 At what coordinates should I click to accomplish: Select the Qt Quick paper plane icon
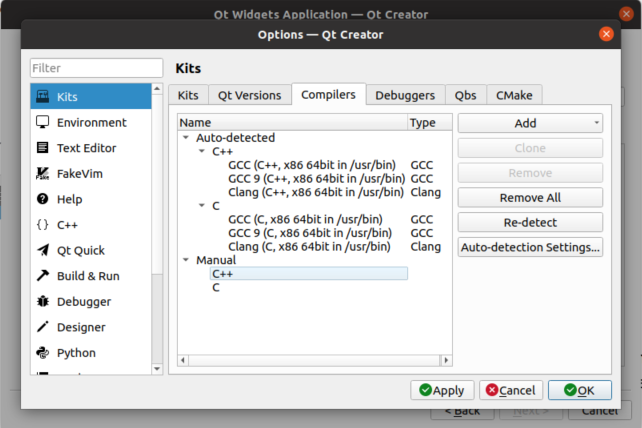43,250
